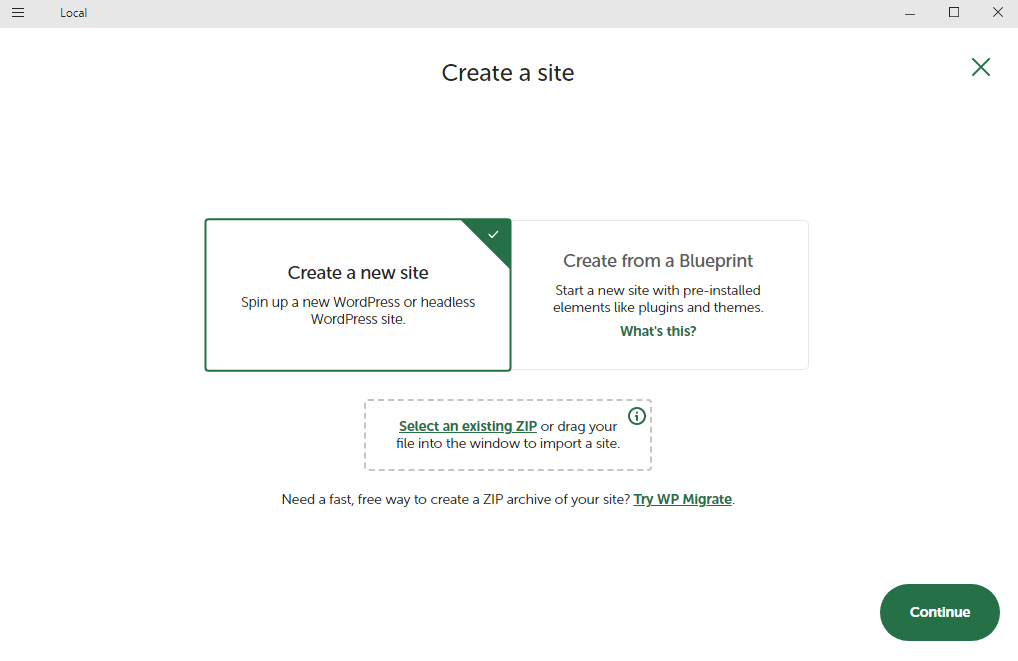The width and height of the screenshot is (1018, 661).
Task: Maximize the Local window
Action: click(x=954, y=13)
